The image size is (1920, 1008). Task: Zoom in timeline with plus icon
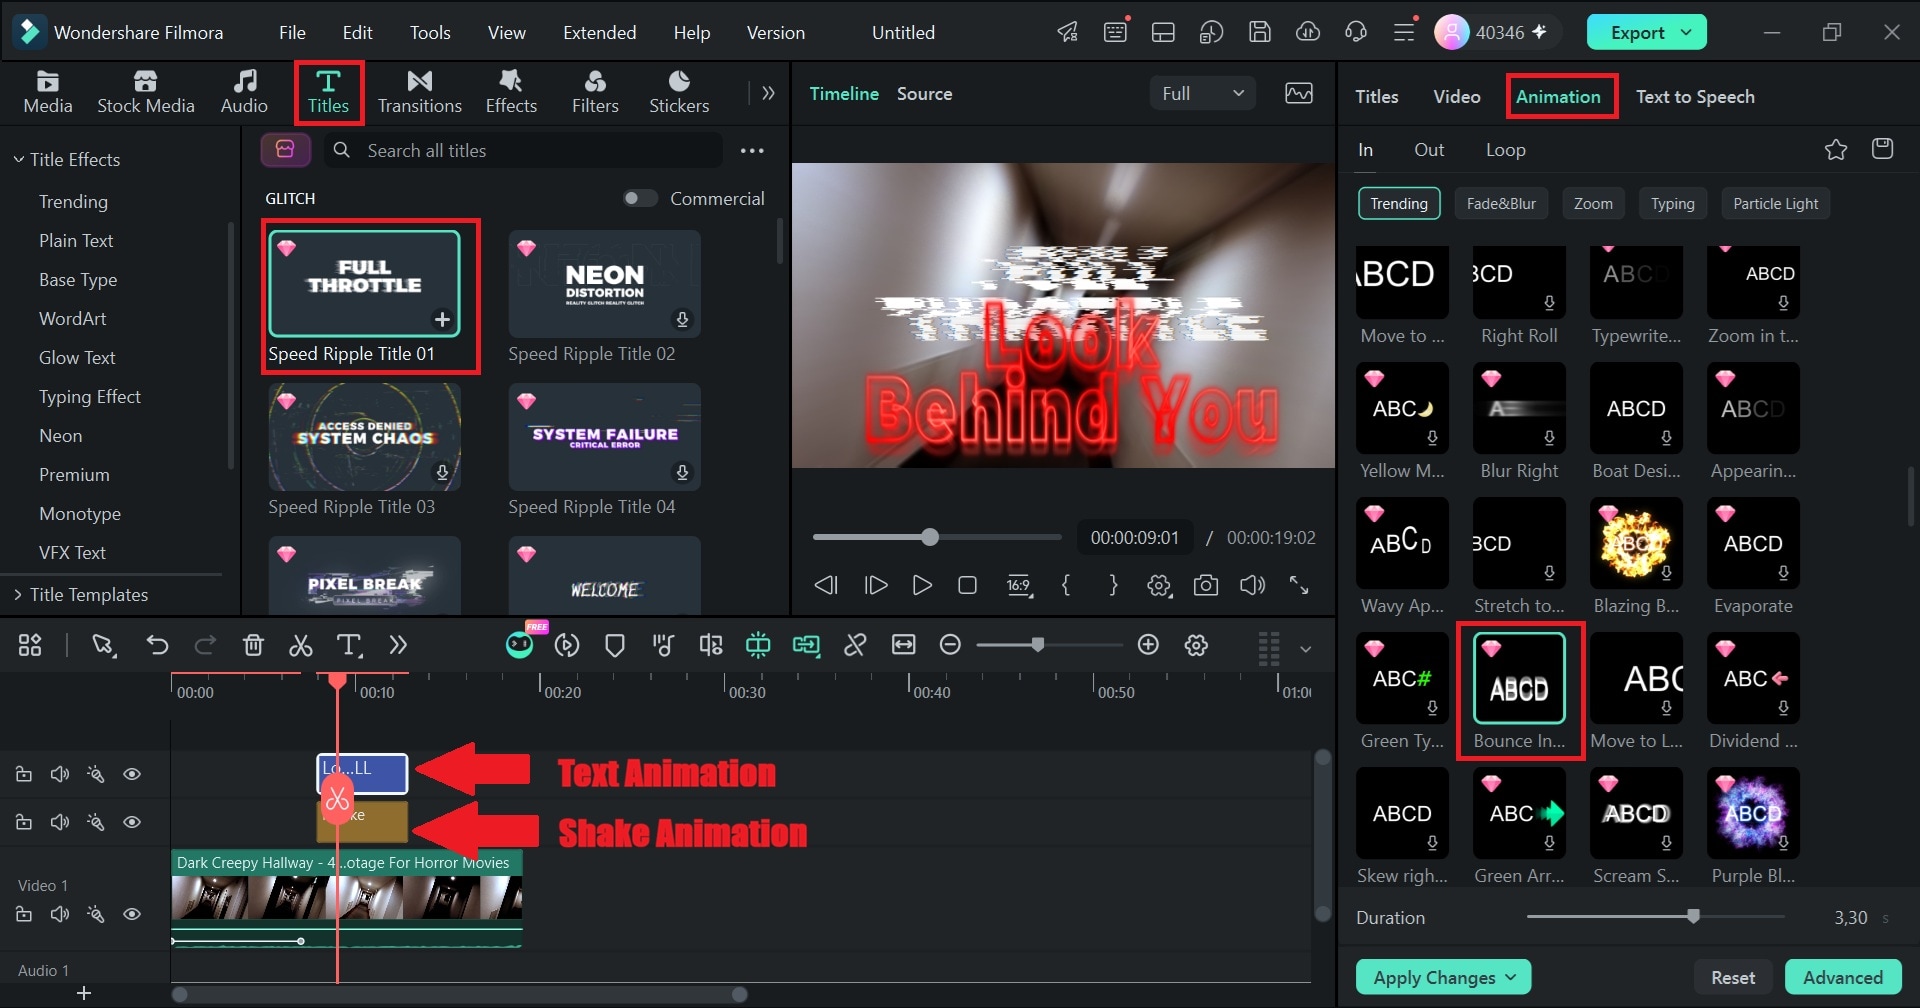(x=1148, y=645)
